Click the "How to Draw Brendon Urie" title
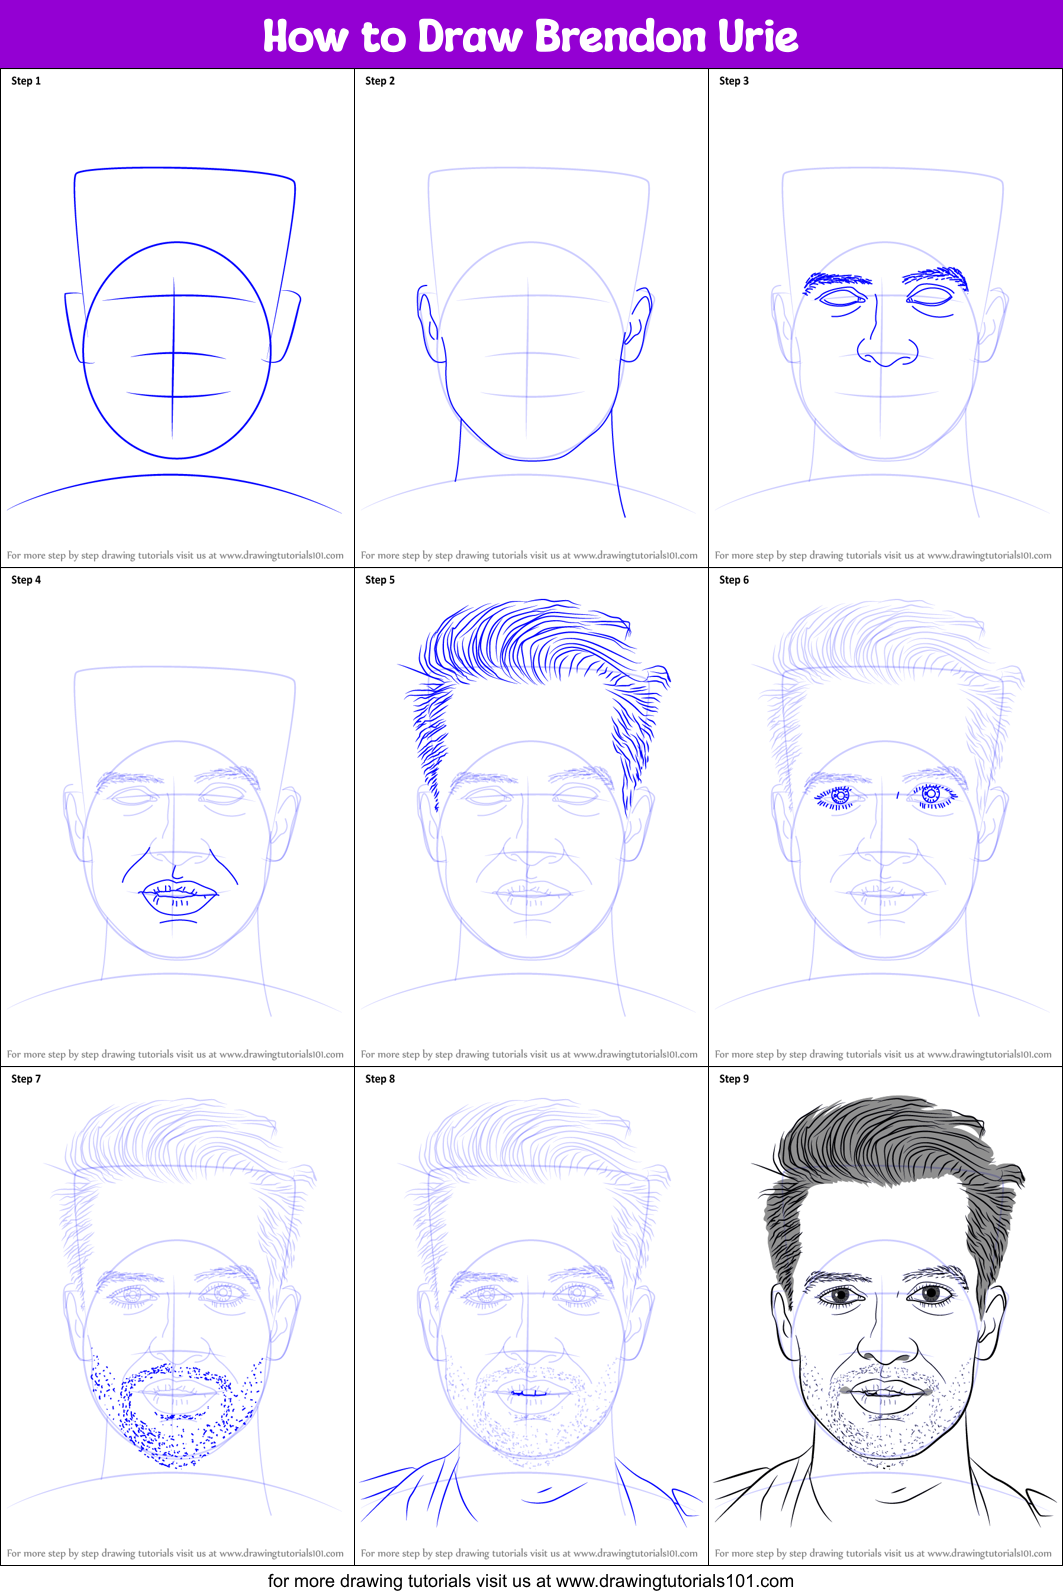 530,36
